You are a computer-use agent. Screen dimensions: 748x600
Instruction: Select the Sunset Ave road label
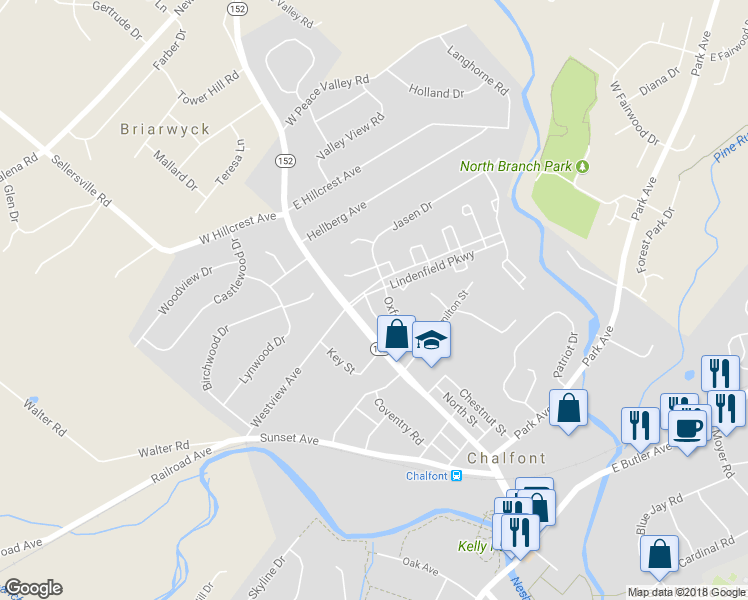(x=289, y=438)
